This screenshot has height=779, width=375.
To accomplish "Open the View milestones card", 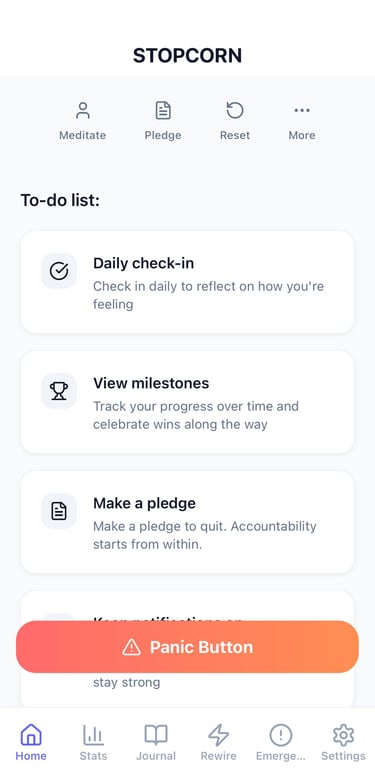I will pyautogui.click(x=187, y=402).
